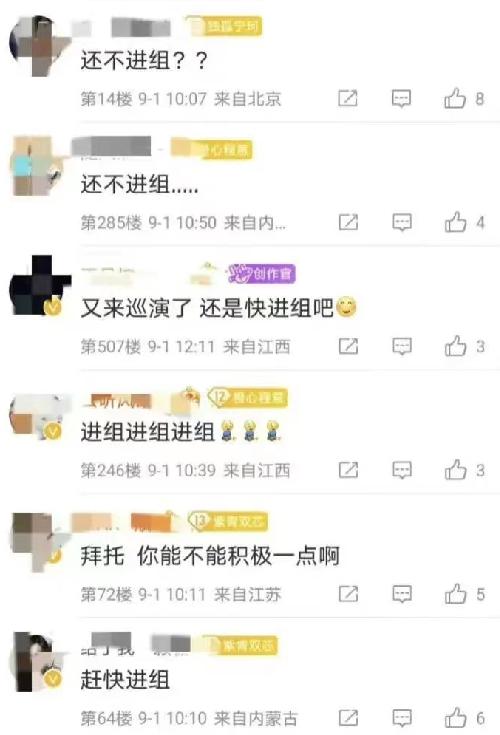Like the 第72楼 comment from 江苏
500x735 pixels.
click(455, 594)
